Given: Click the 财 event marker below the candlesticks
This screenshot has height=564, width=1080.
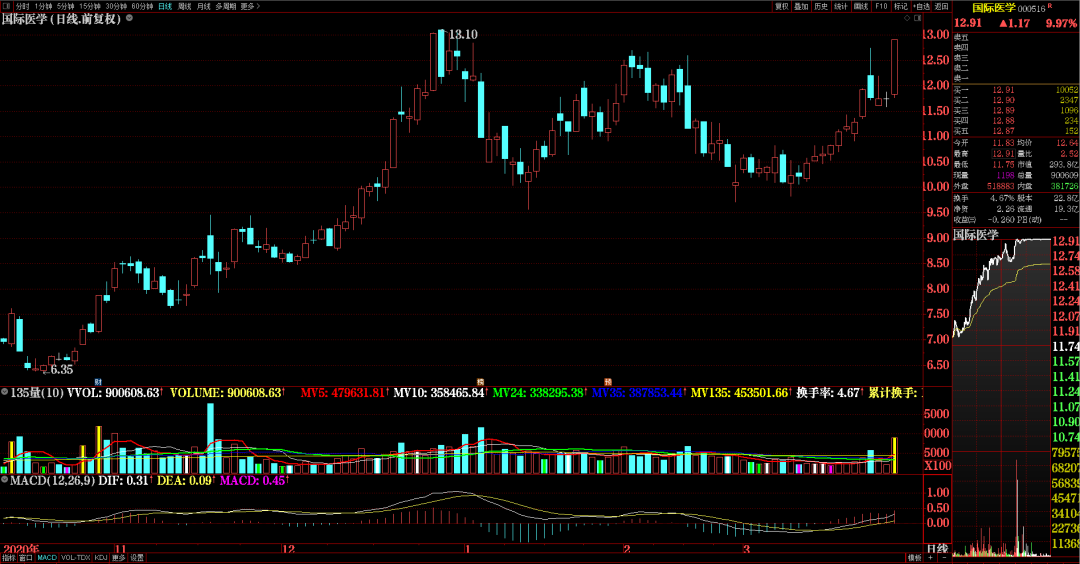Looking at the screenshot, I should (x=98, y=382).
